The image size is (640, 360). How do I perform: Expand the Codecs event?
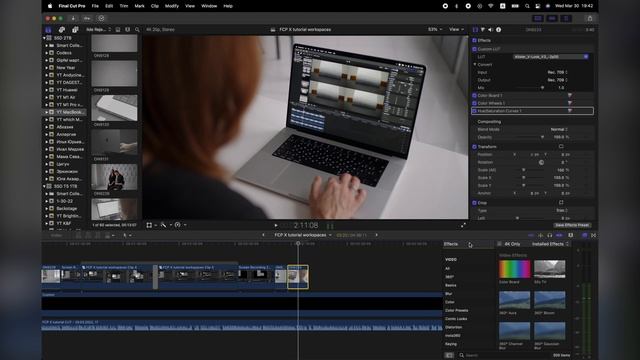(47, 53)
